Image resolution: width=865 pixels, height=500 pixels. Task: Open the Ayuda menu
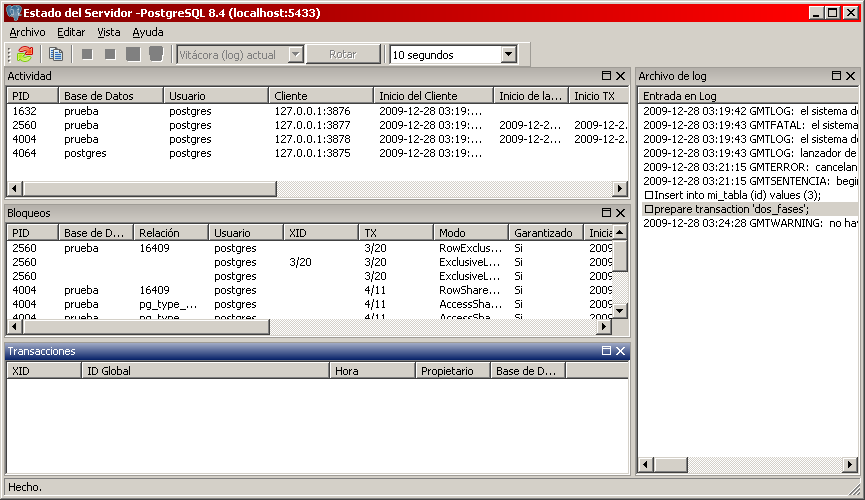[148, 32]
